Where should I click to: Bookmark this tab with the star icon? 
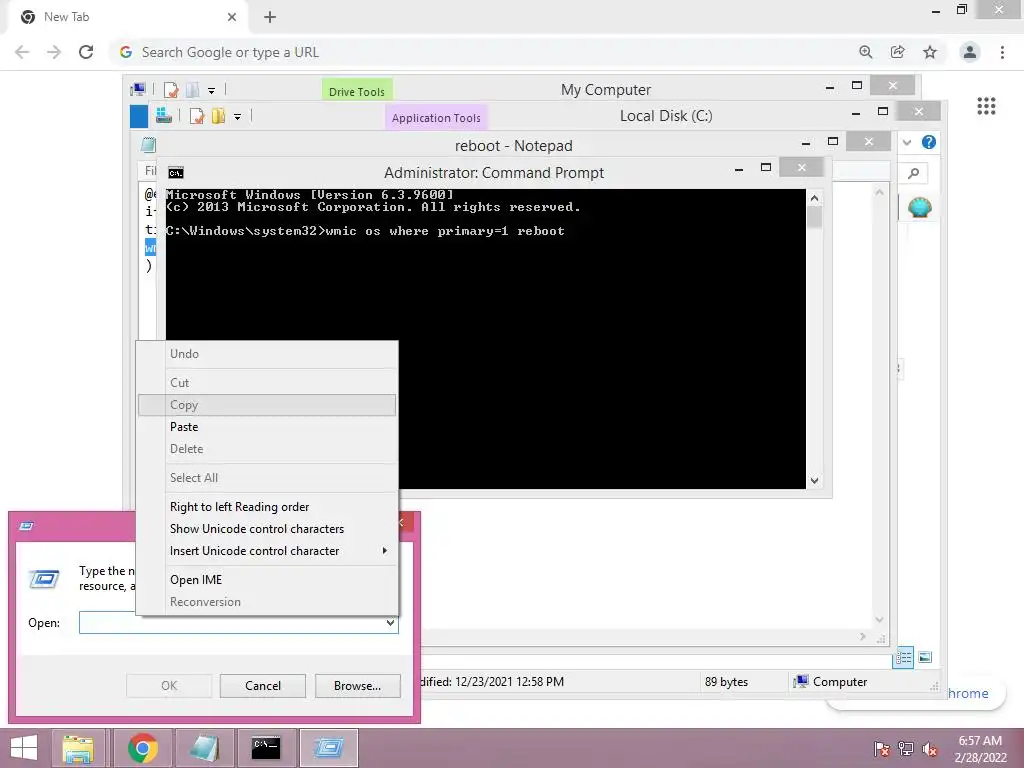(x=930, y=52)
